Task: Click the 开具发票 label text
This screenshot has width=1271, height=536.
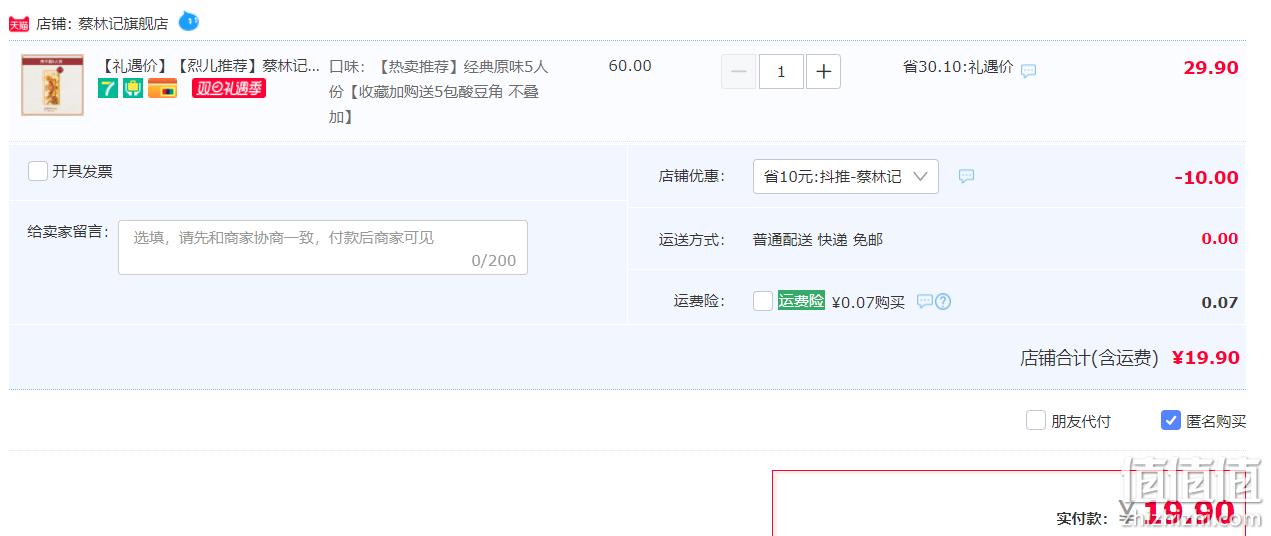Action: tap(83, 171)
